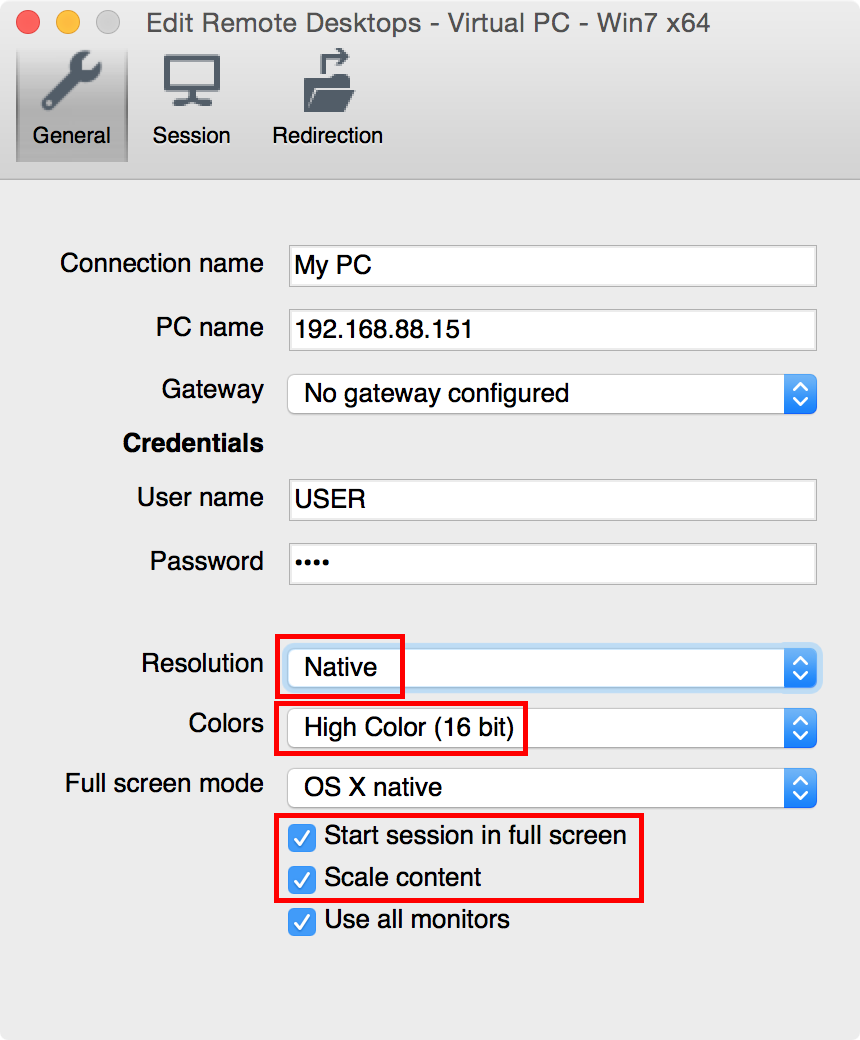Viewport: 860px width, 1040px height.
Task: Edit the PC name address field
Action: [x=550, y=330]
